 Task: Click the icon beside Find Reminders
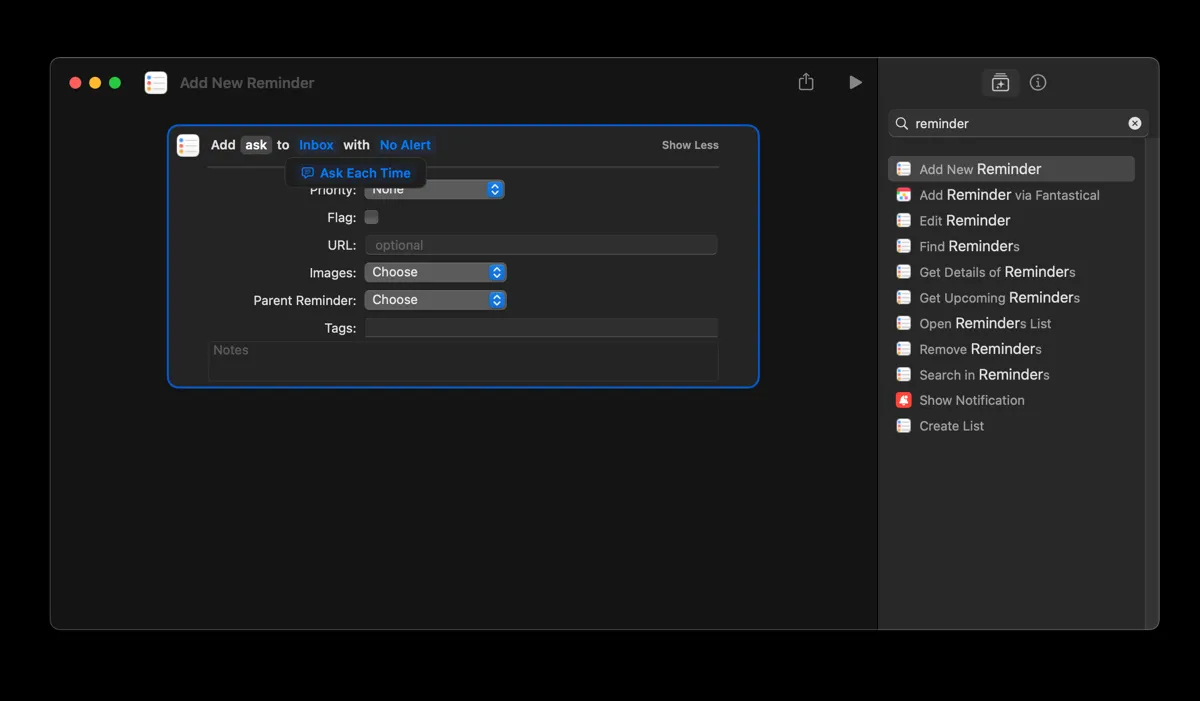tap(903, 246)
